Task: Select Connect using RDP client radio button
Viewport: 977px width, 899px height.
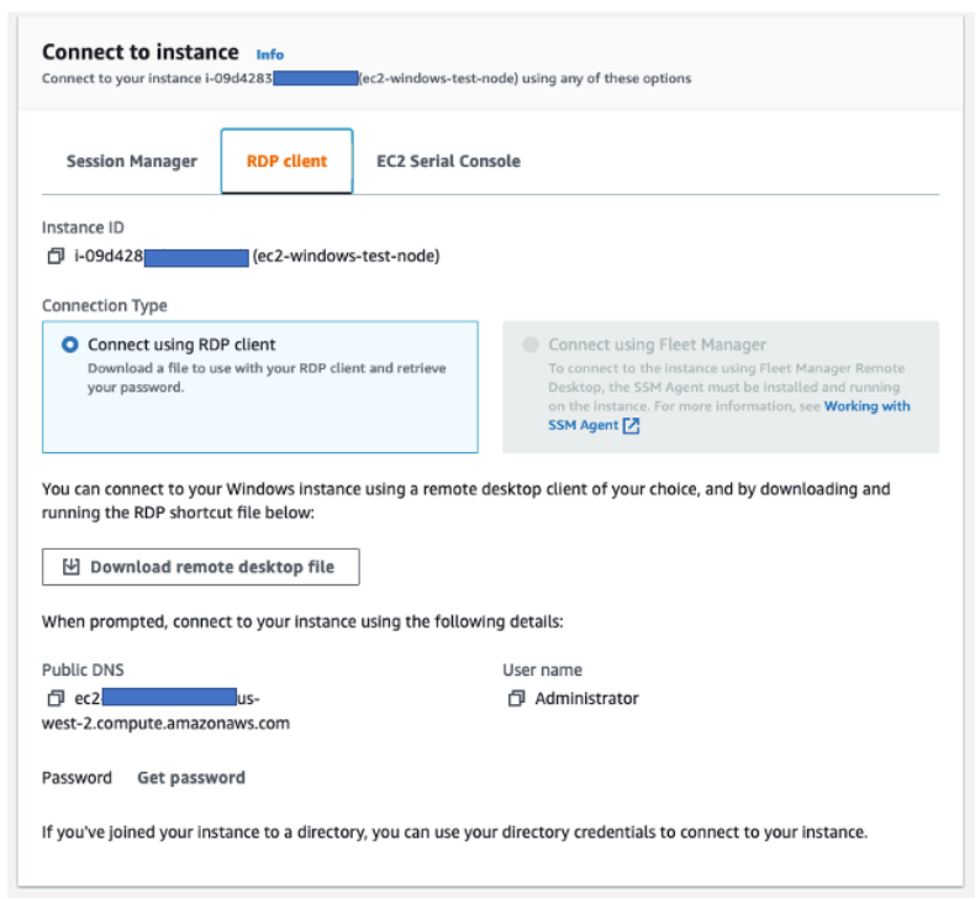Action: [70, 345]
